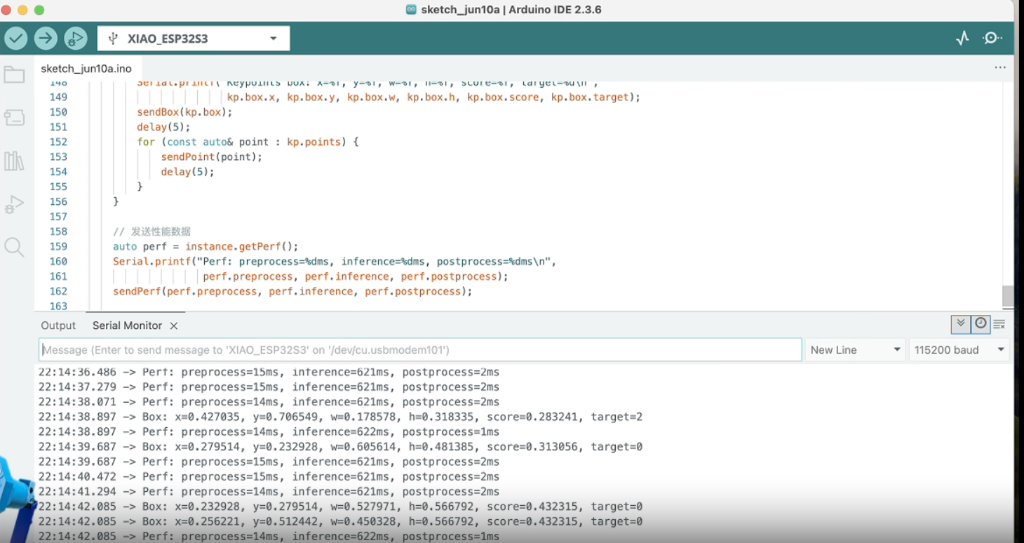Screen dimensions: 1024x543
Task: Start debugging with the debug play button
Action: [76, 39]
